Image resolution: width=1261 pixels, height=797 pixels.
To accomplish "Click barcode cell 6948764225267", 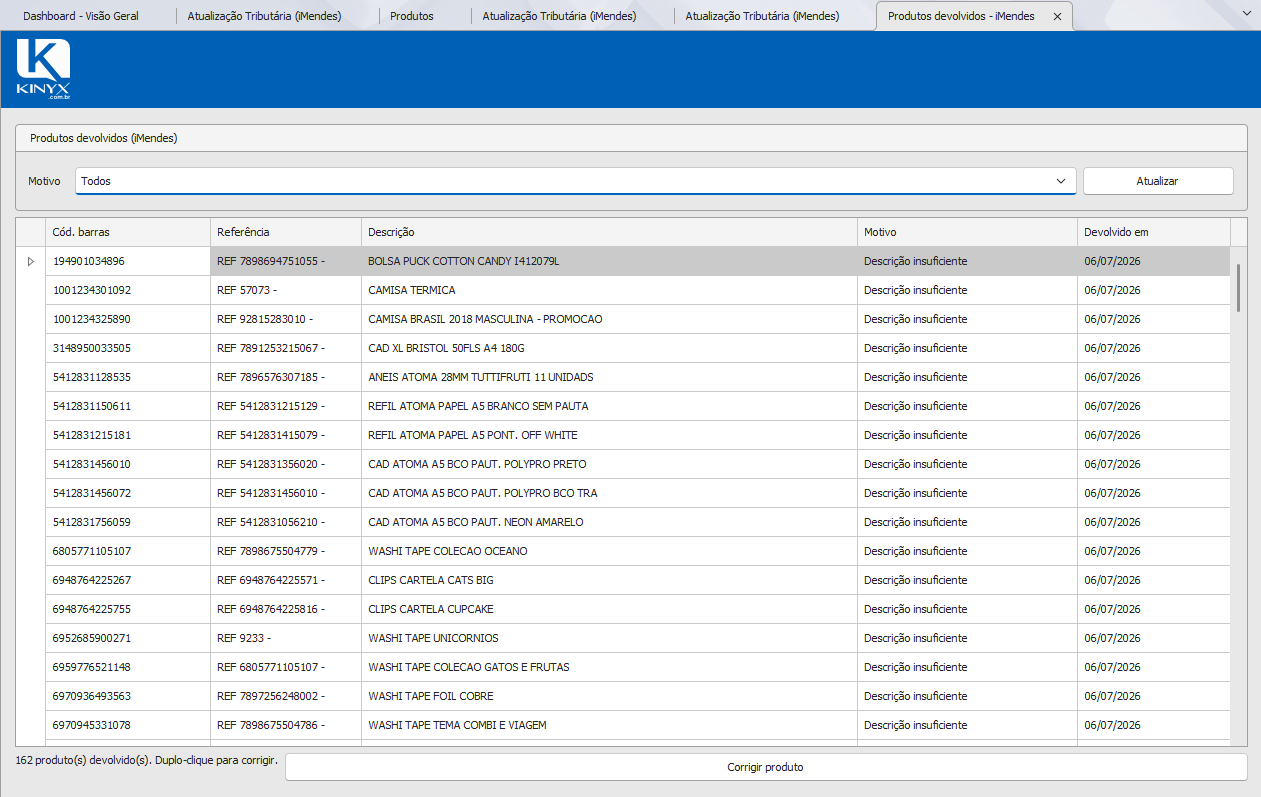I will click(128, 580).
